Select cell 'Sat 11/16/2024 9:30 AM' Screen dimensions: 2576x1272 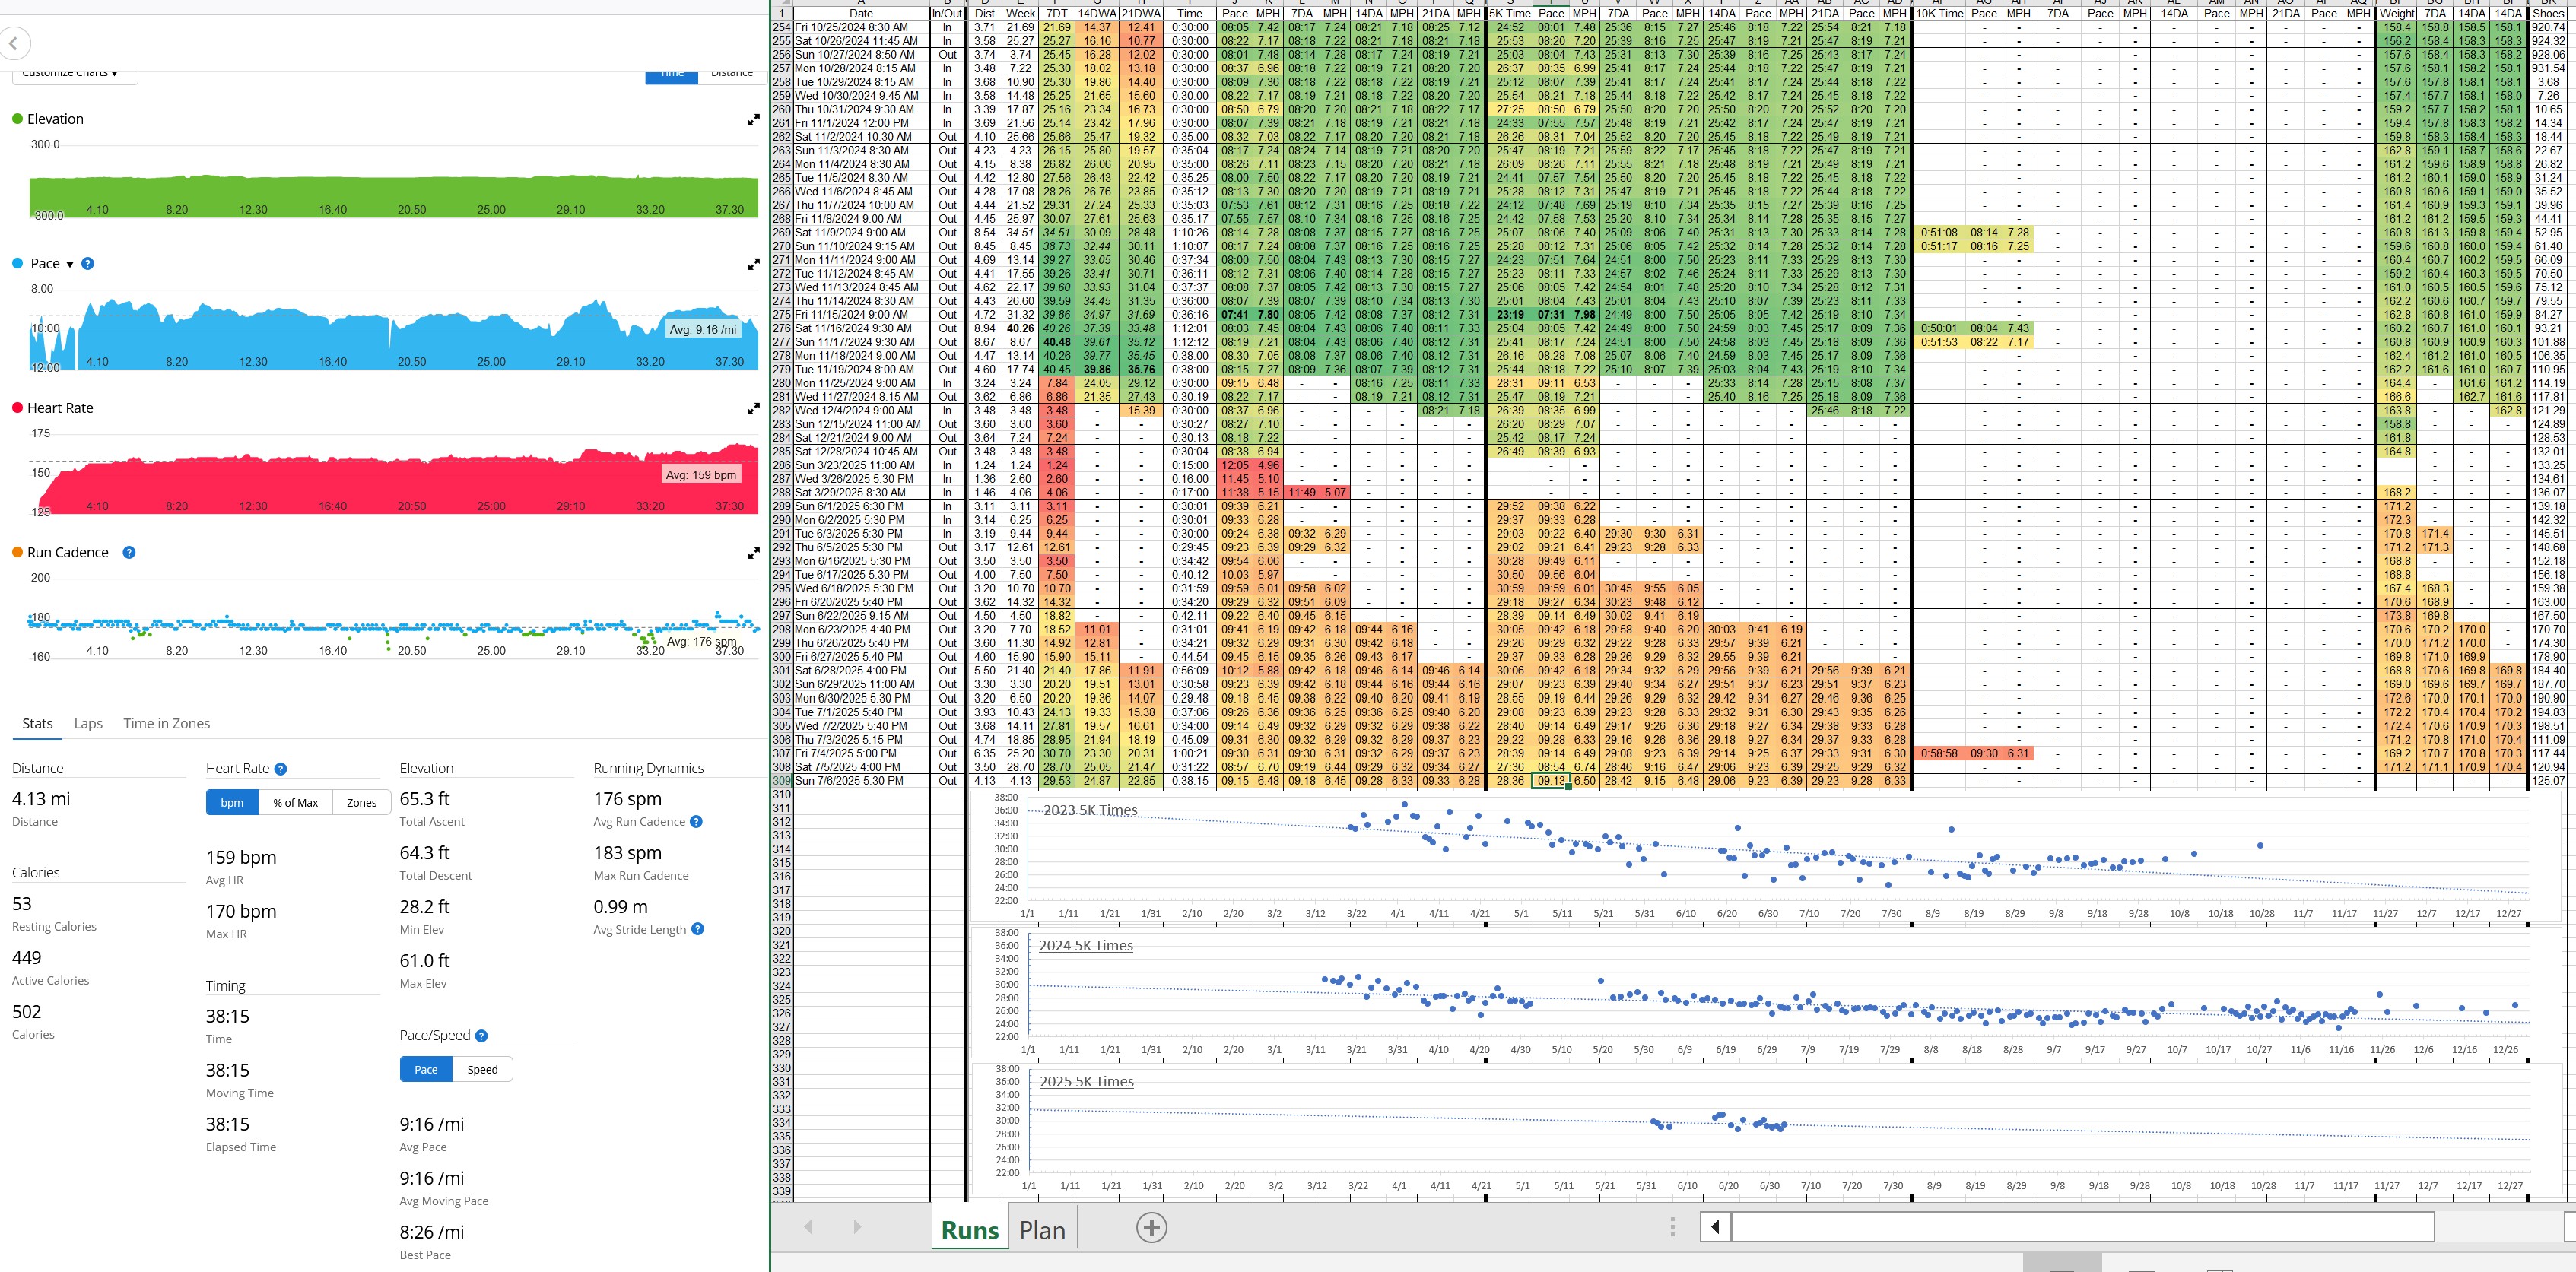pos(861,328)
